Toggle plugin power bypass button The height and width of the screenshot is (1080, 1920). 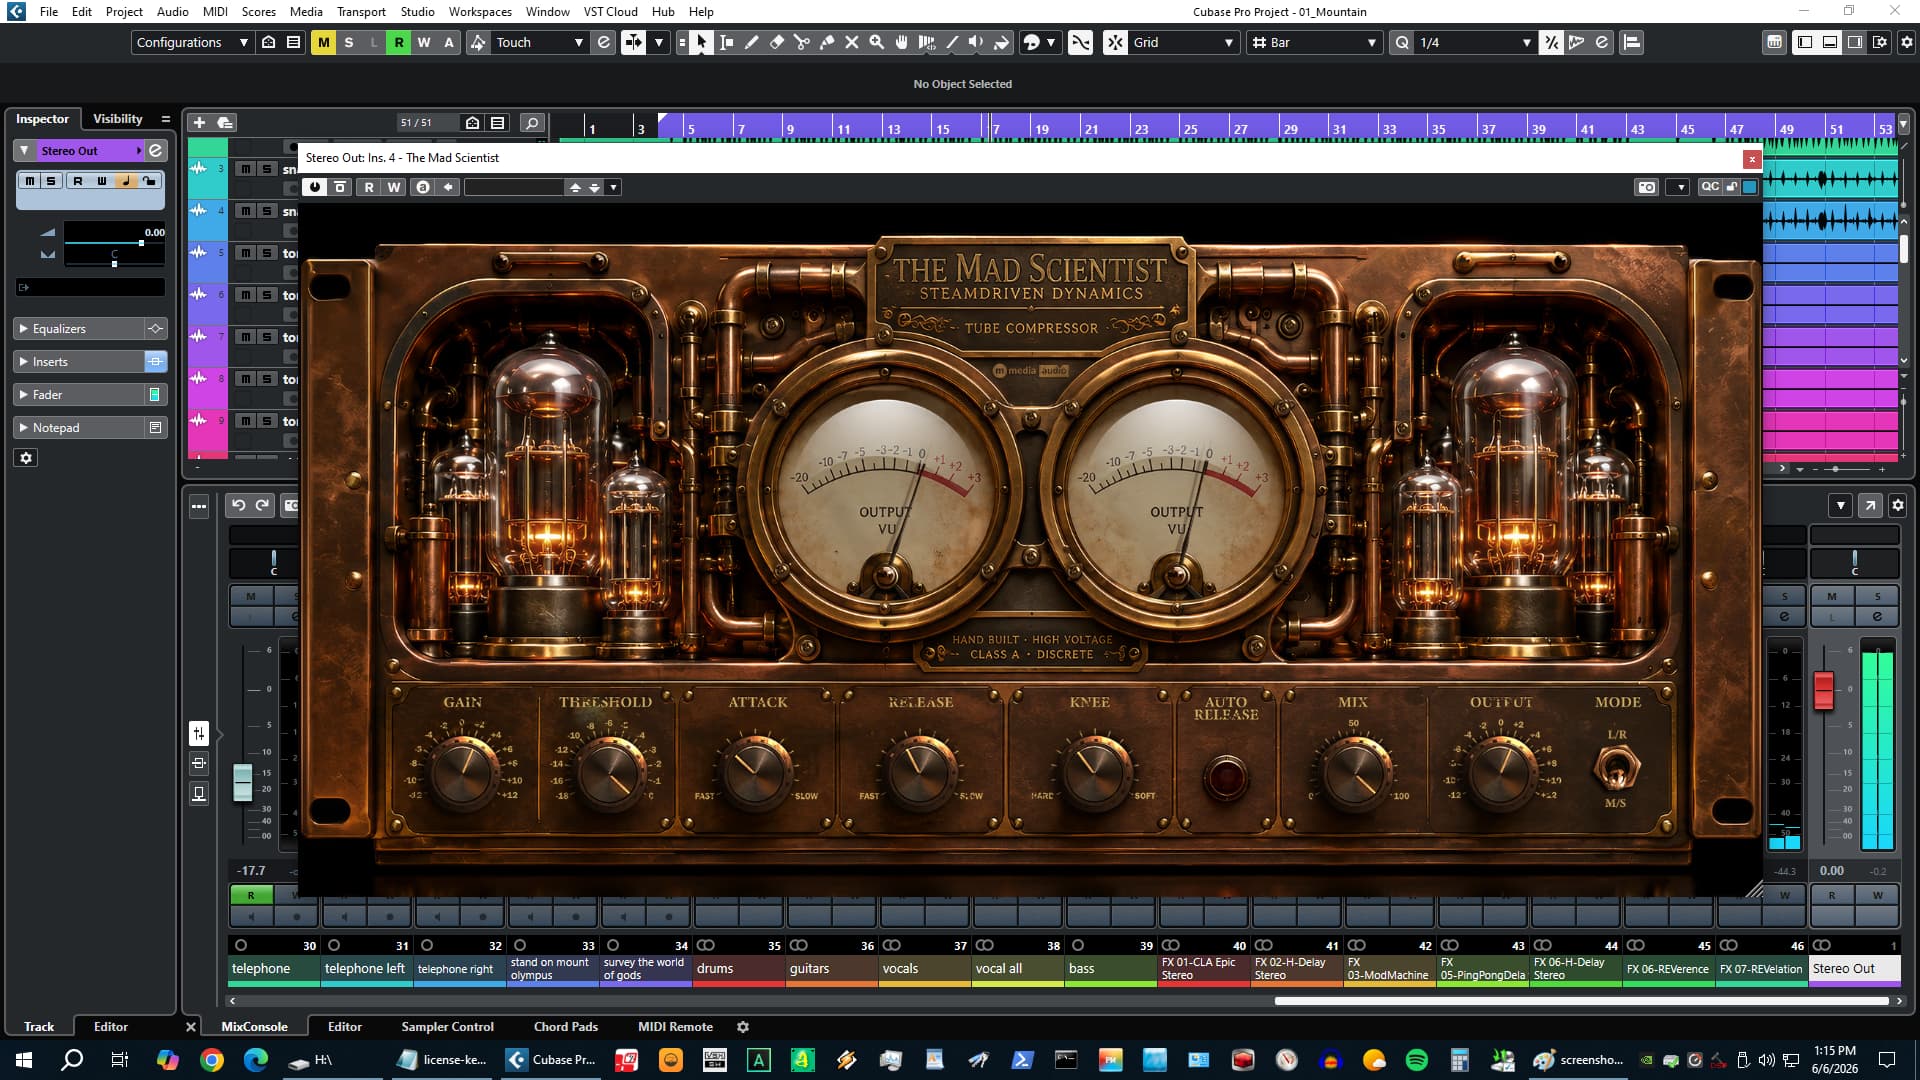[x=315, y=187]
